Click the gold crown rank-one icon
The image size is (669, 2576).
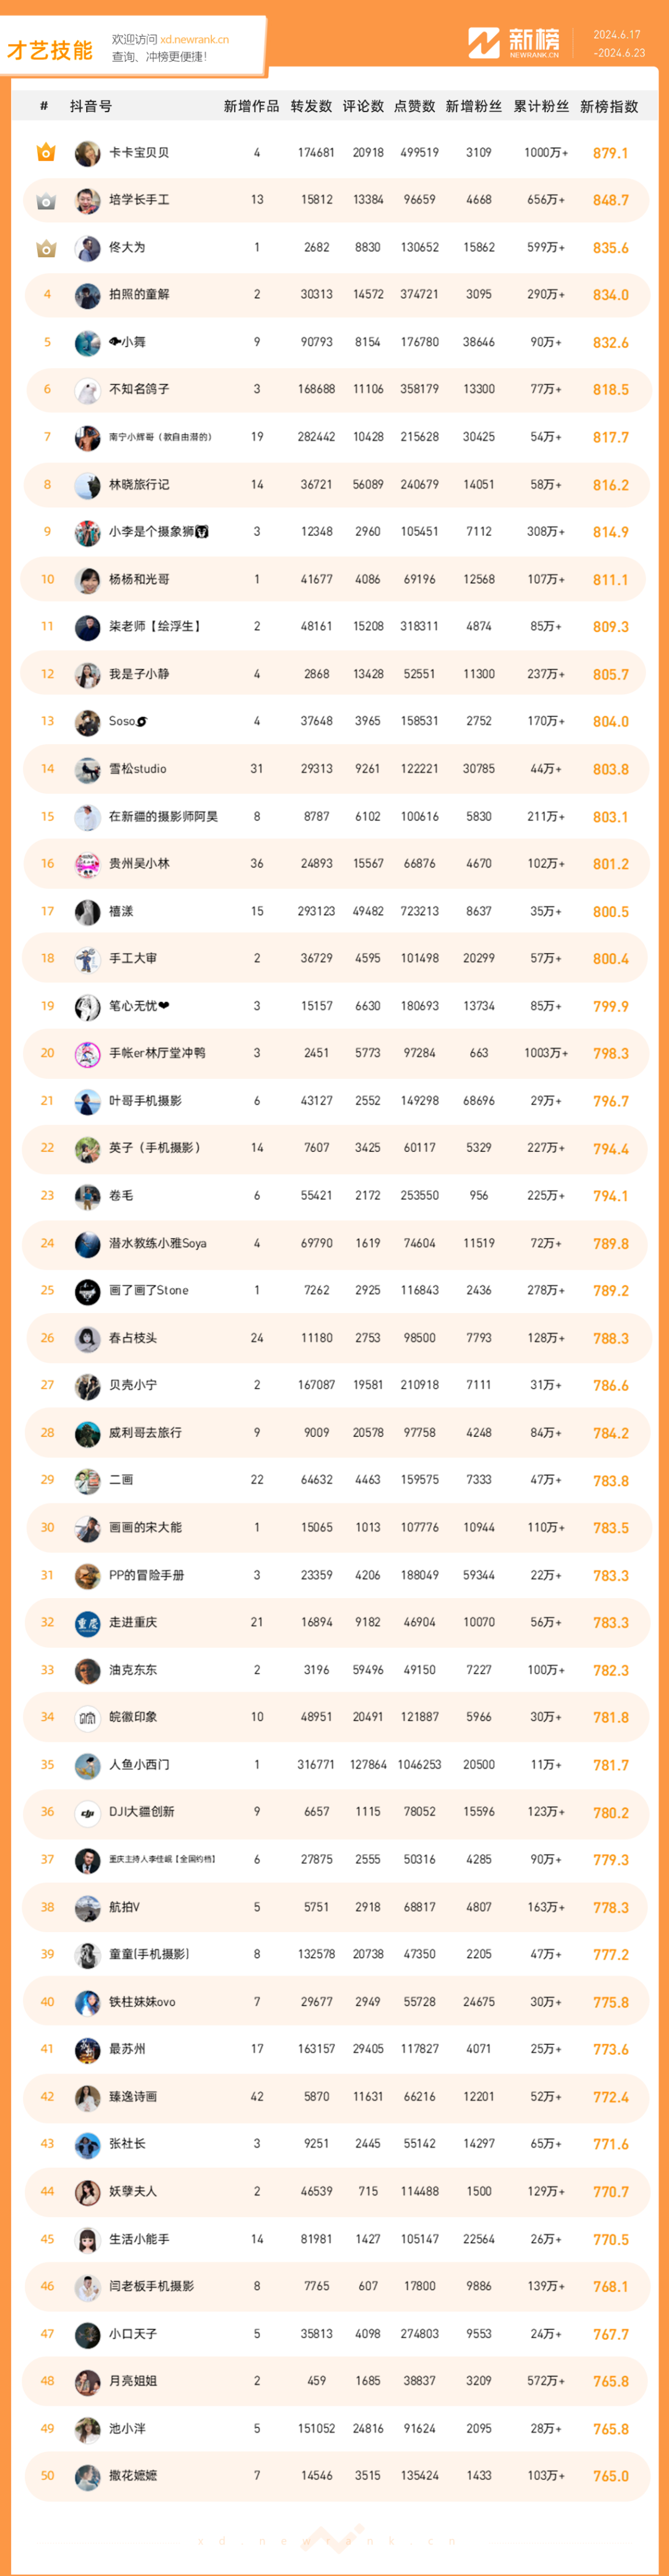(x=46, y=153)
